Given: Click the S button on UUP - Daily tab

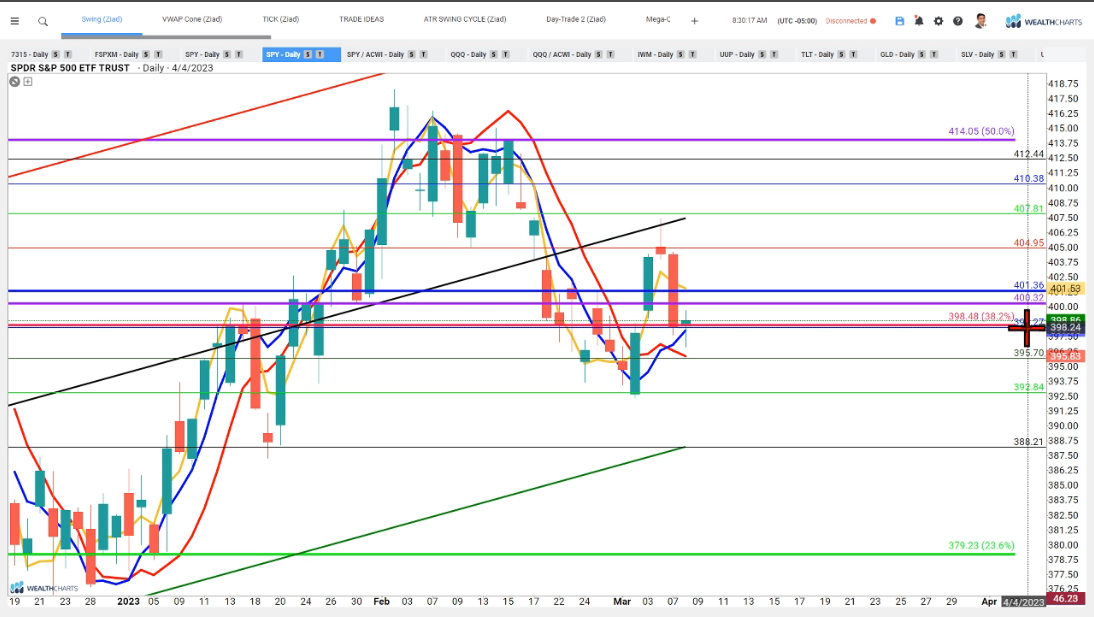Looking at the screenshot, I should 762,54.
